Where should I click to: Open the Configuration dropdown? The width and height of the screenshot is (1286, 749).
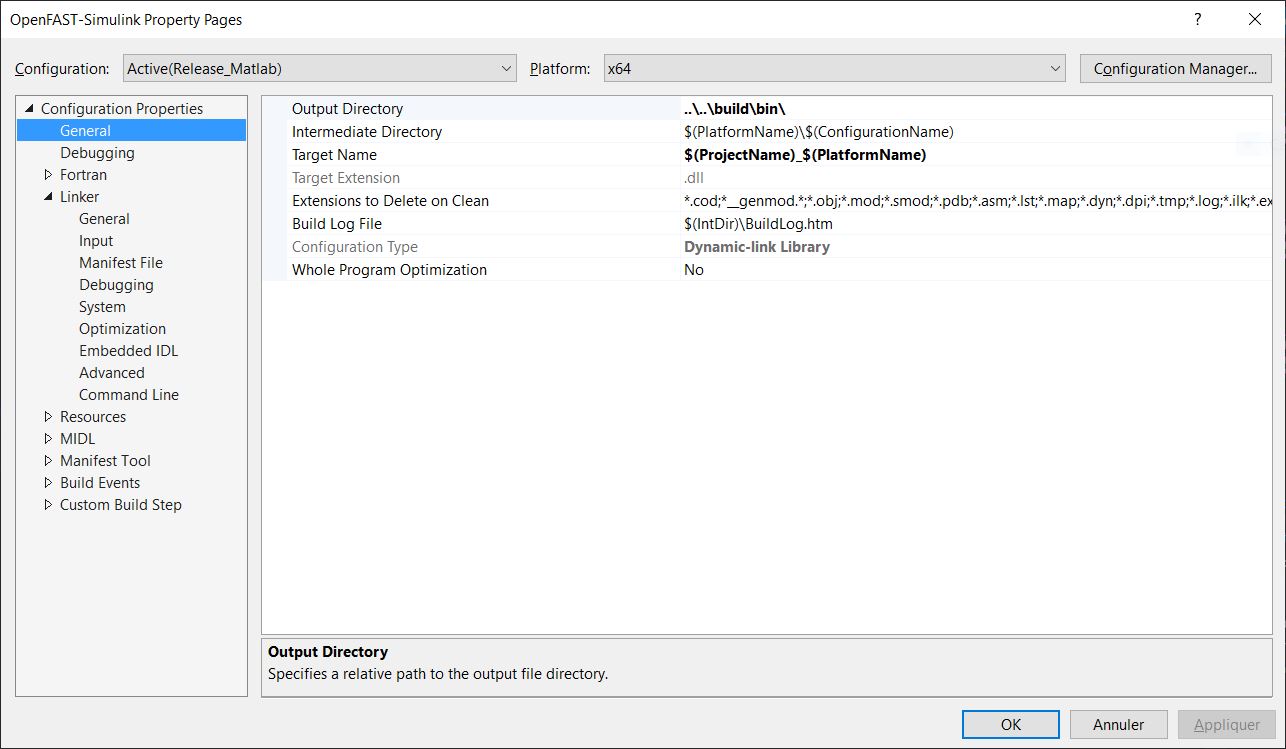pyautogui.click(x=506, y=68)
